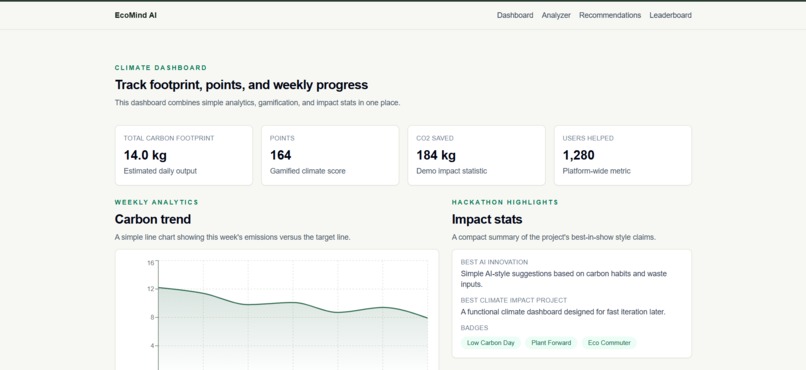806x370 pixels.
Task: Click the Carbon trend heading
Action: point(153,219)
